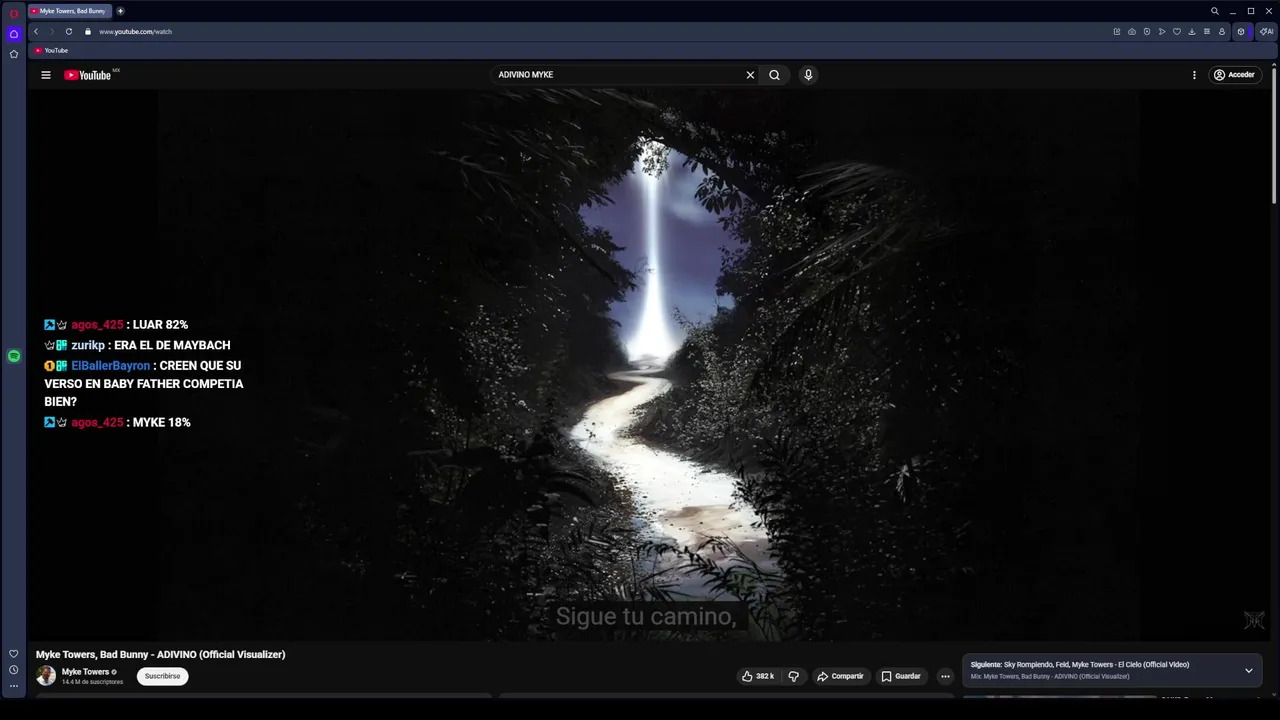Go back to previous page
The image size is (1280, 720).
36,31
